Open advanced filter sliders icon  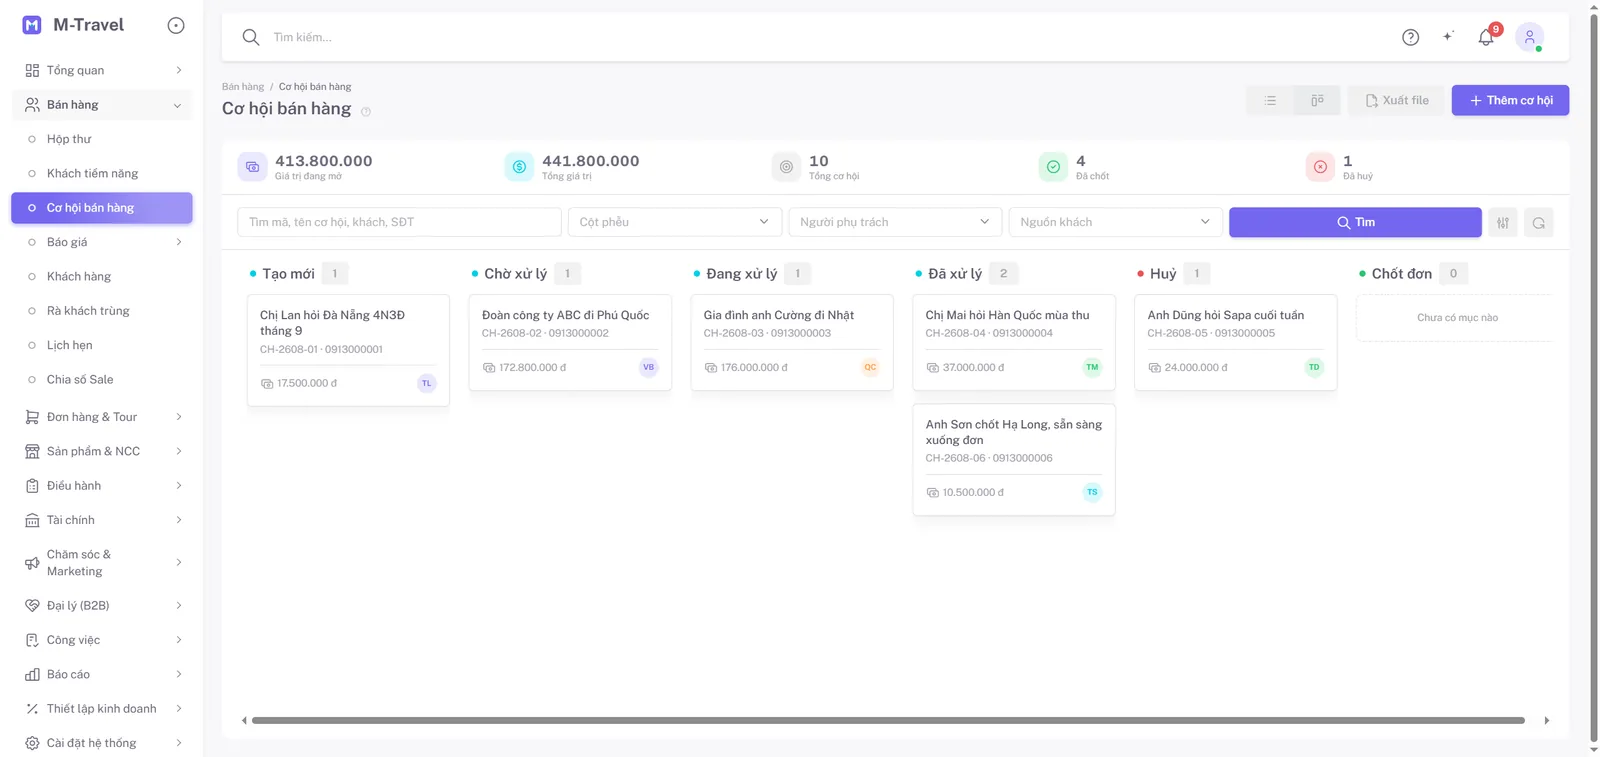click(1503, 222)
